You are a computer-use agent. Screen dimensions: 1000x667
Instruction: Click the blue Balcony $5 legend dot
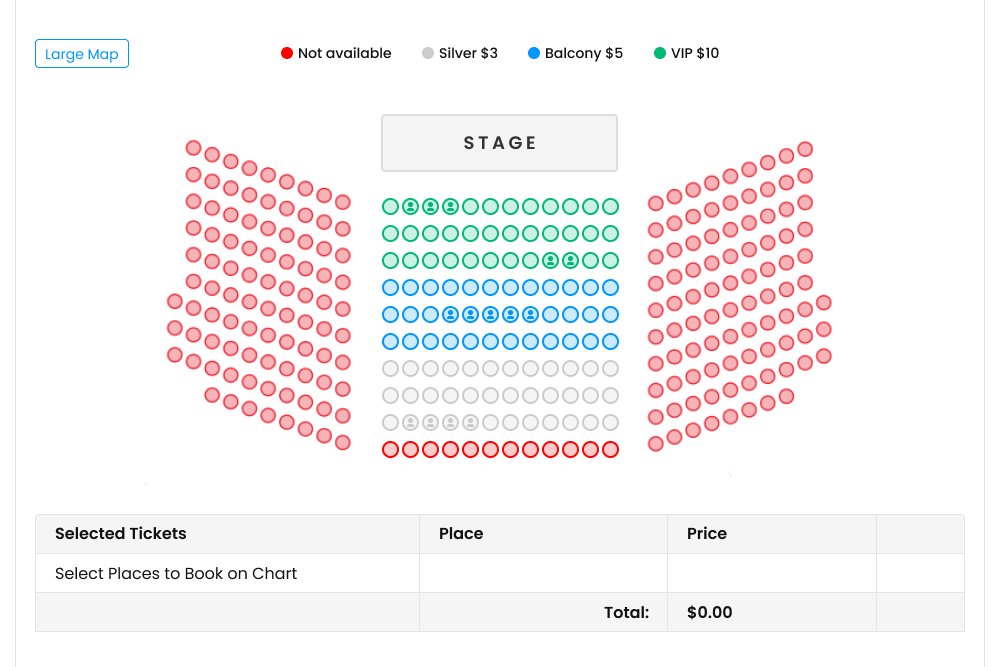click(531, 53)
